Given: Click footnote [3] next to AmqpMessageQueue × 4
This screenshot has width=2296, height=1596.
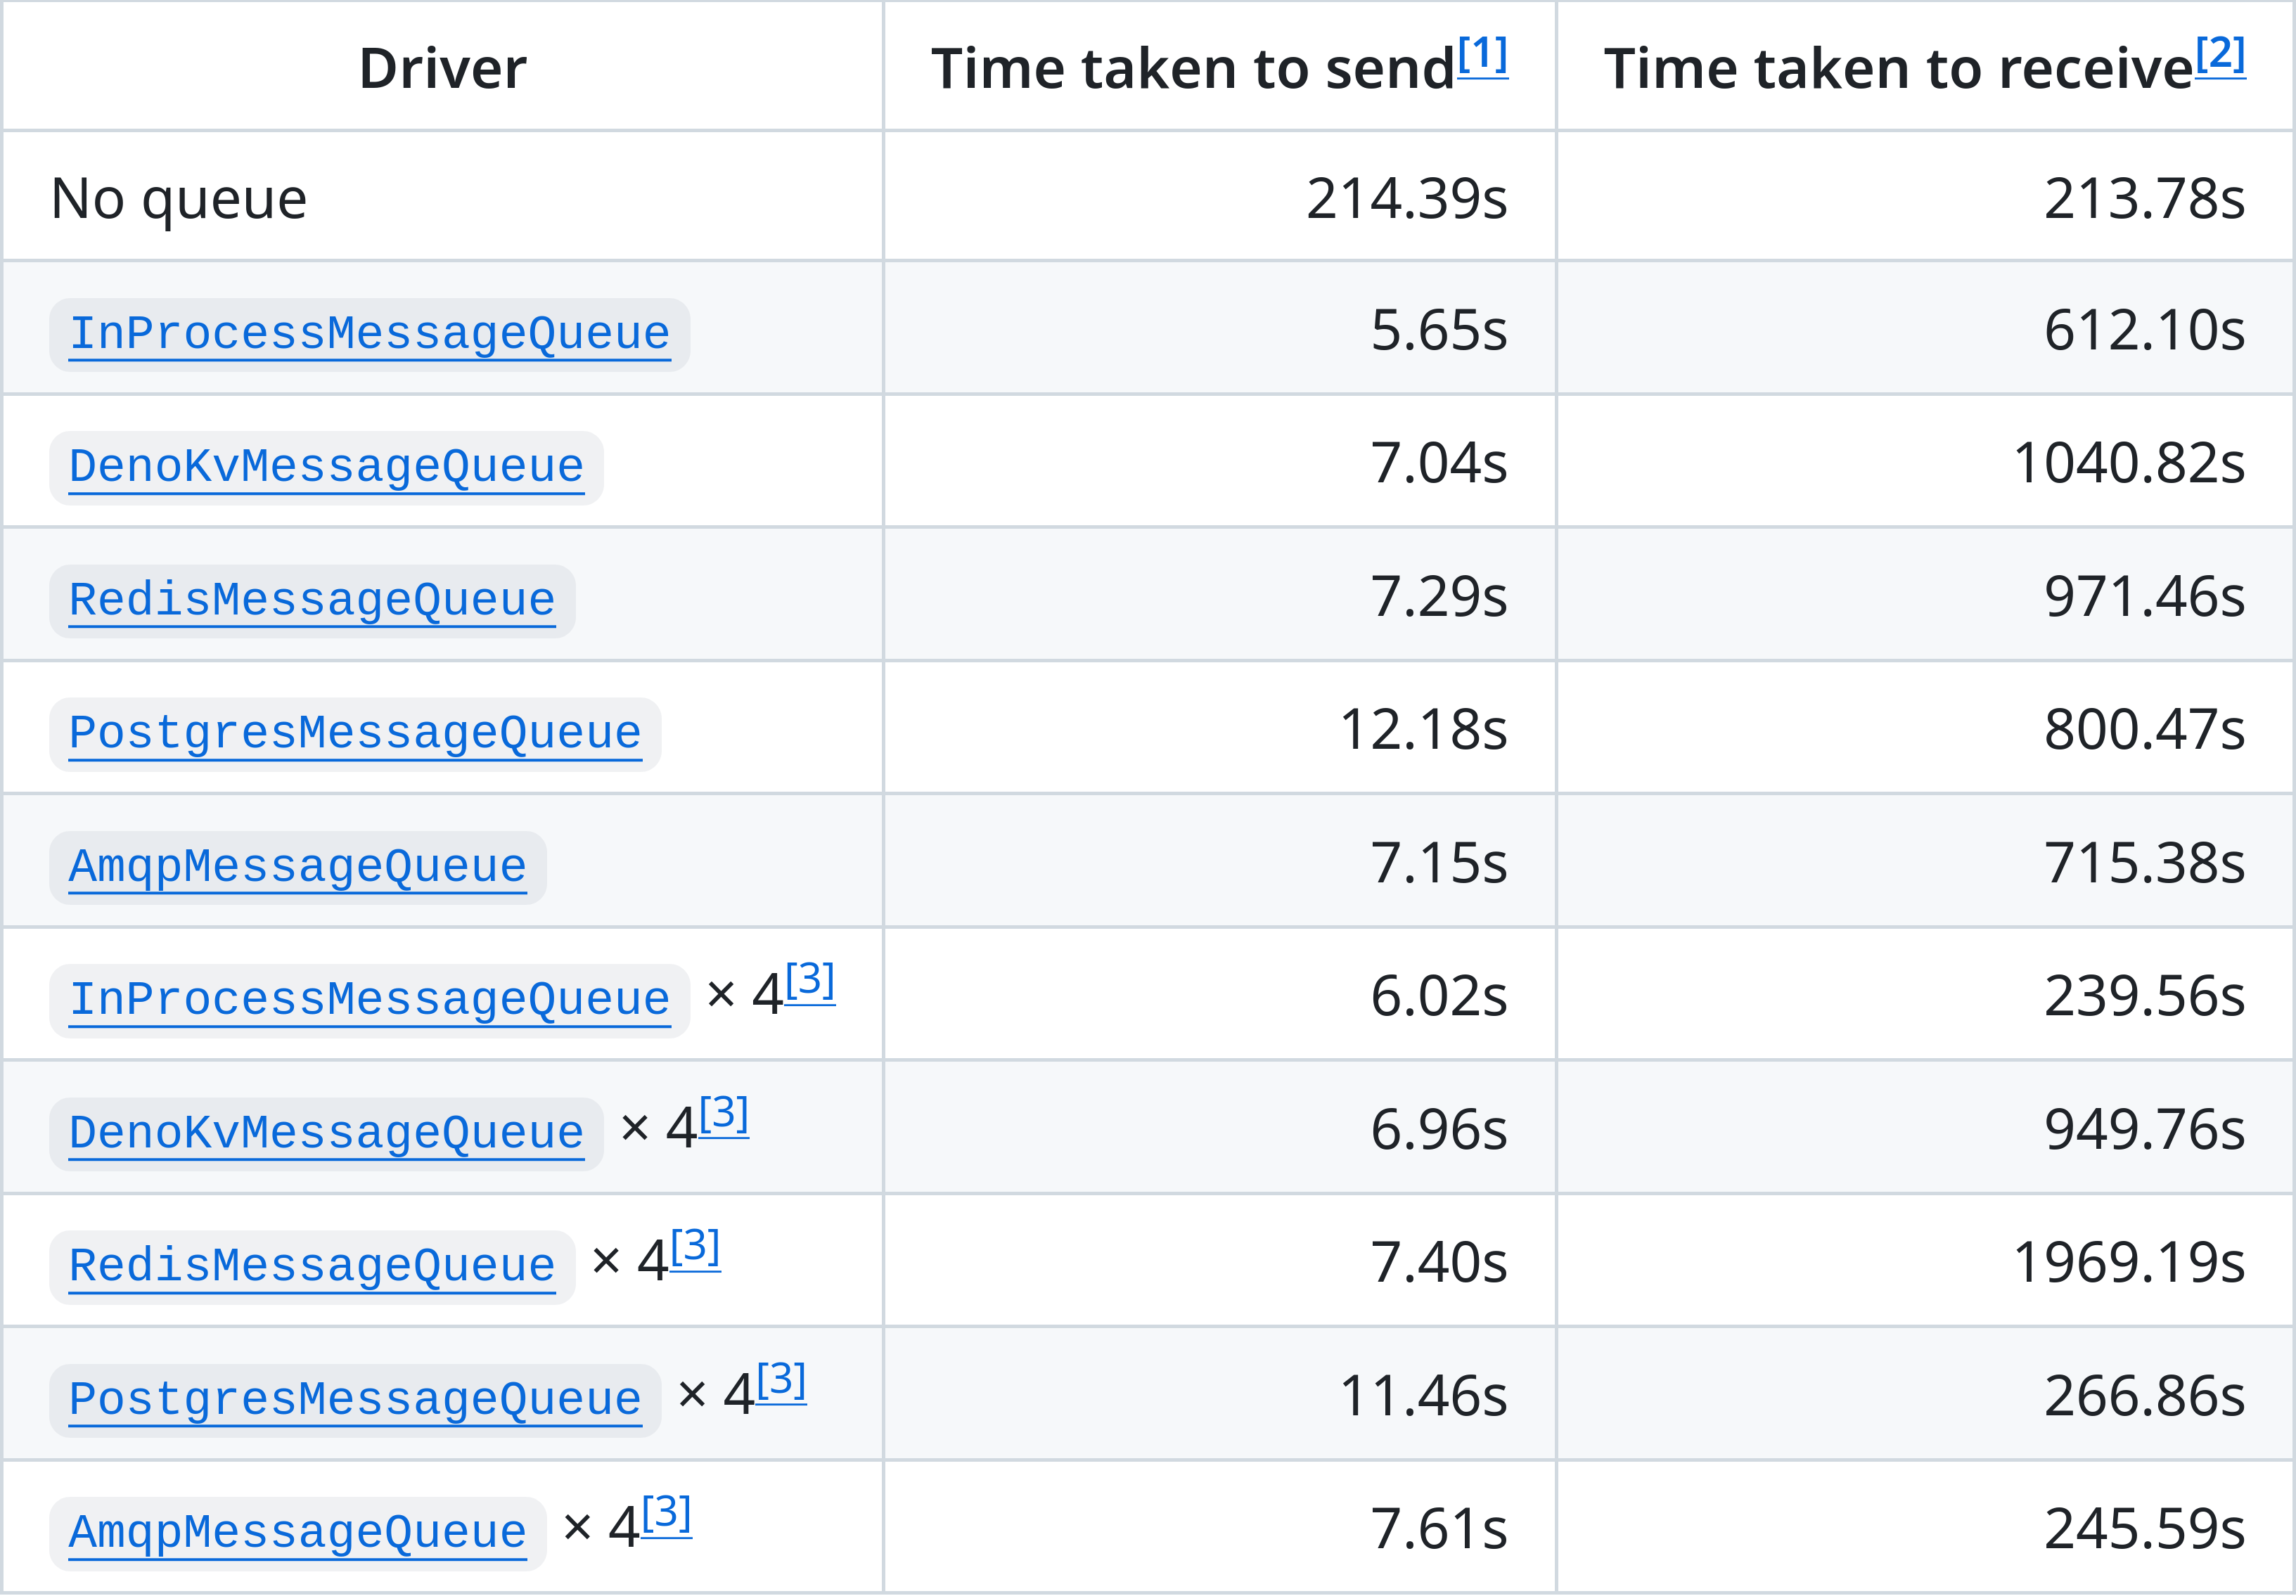Looking at the screenshot, I should click(666, 1514).
